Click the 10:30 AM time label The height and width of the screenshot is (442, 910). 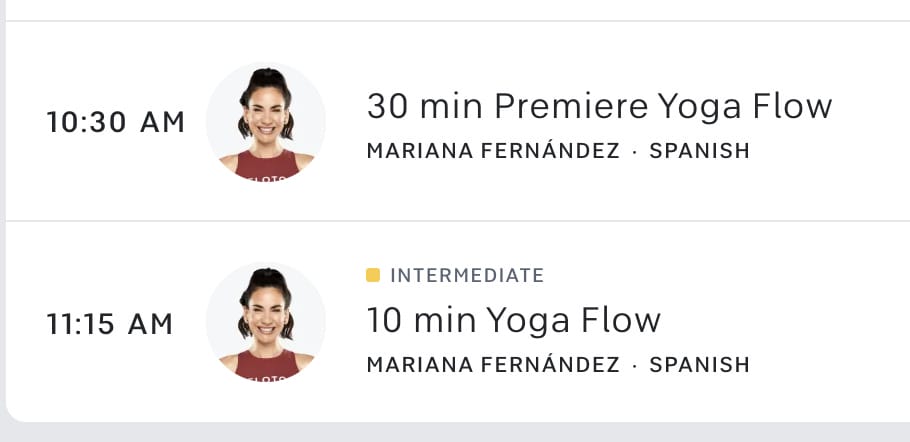[116, 122]
